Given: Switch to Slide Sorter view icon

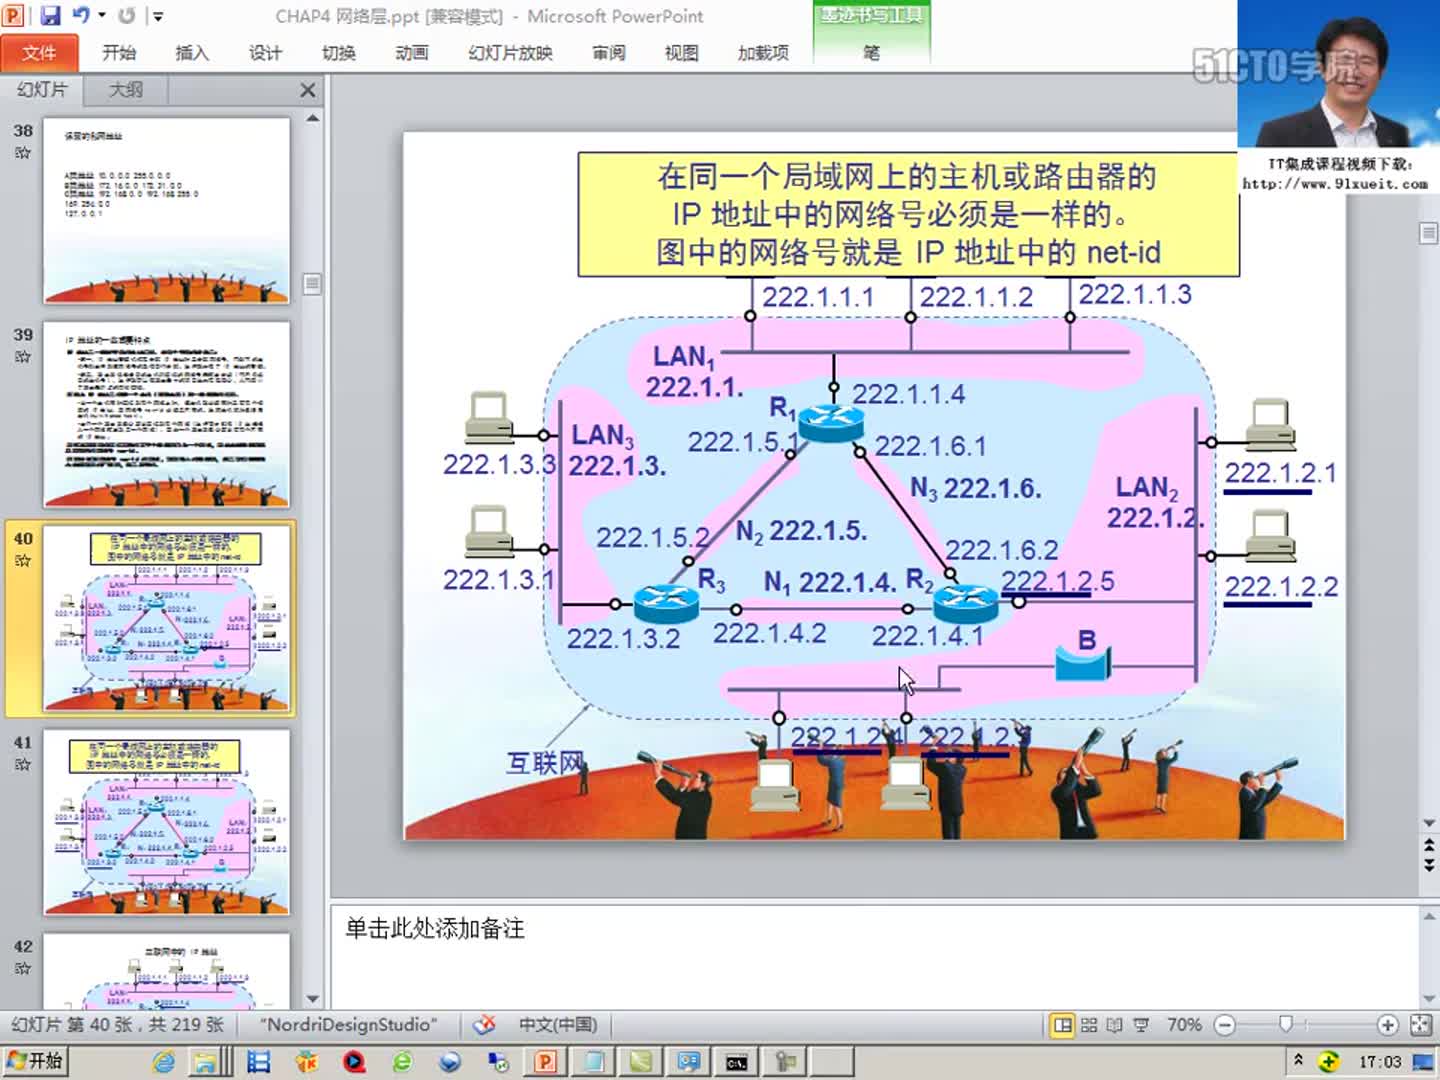Looking at the screenshot, I should click(1089, 1025).
